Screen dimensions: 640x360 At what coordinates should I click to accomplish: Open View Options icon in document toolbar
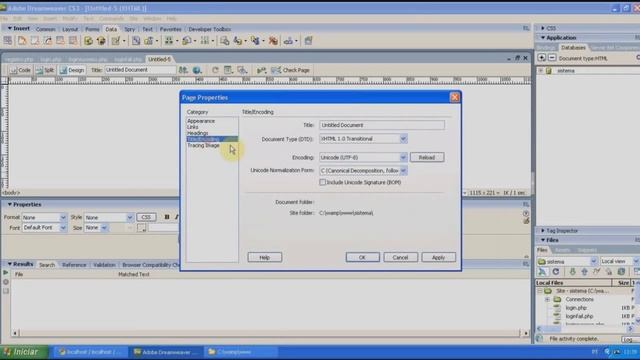[228, 70]
